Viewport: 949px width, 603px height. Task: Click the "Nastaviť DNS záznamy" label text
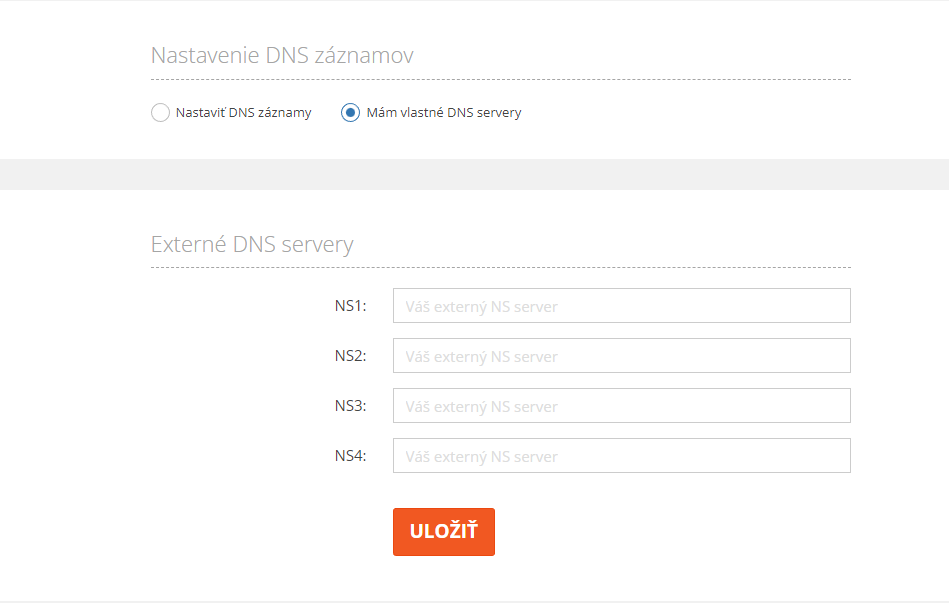(x=243, y=113)
